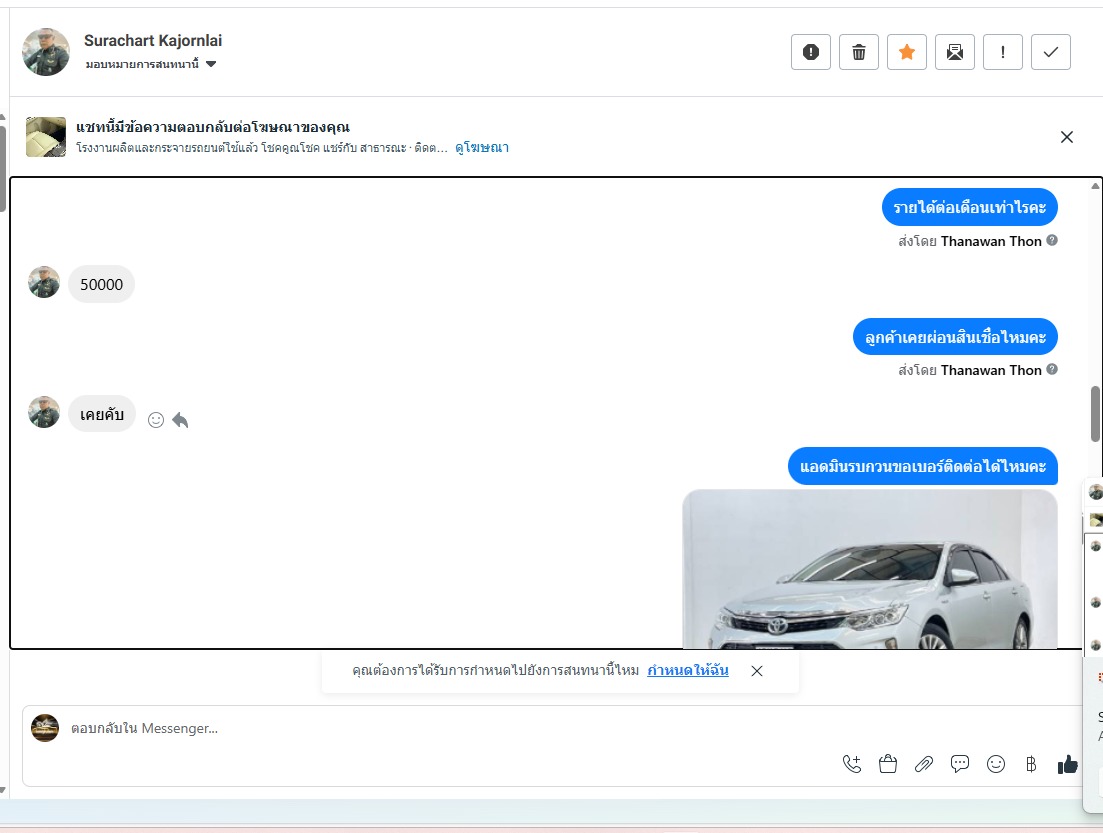Click the baht payment request icon
This screenshot has height=833, width=1103.
coord(1031,764)
